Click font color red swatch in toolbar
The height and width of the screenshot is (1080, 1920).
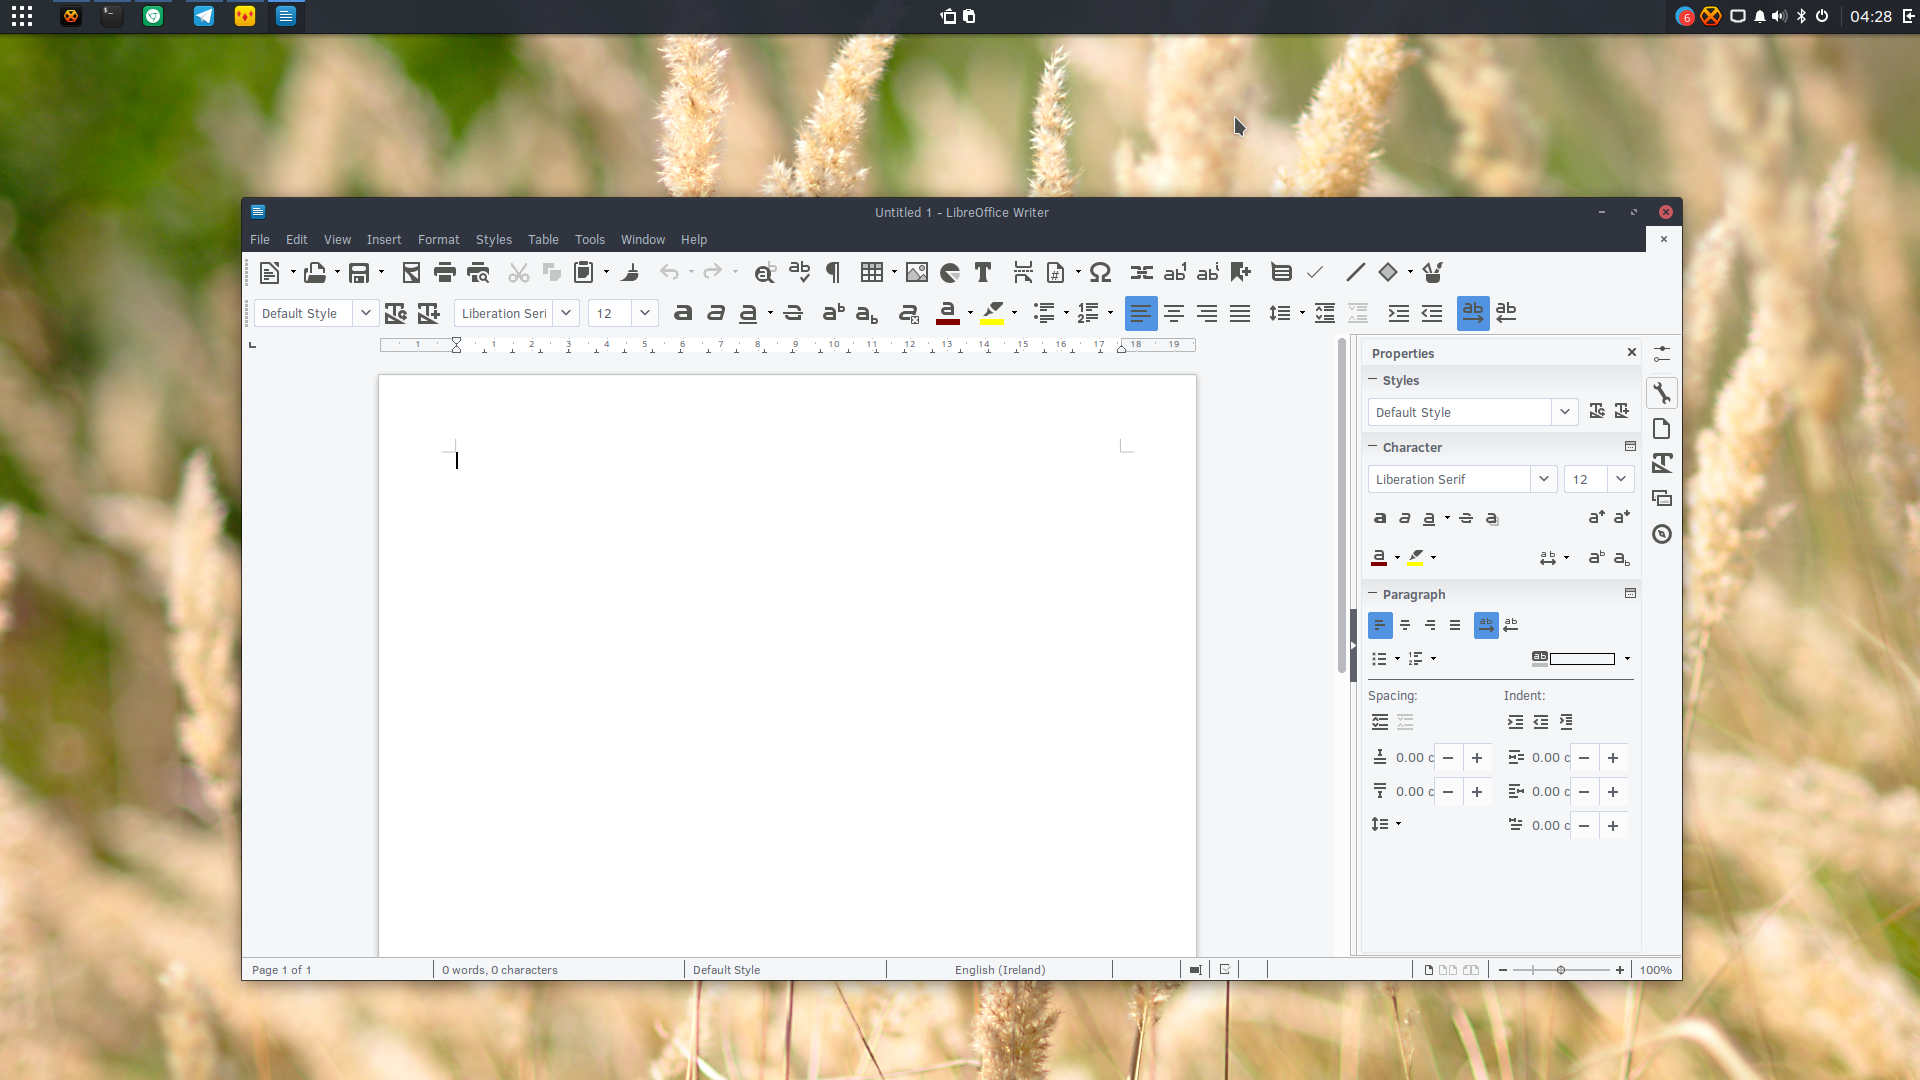(948, 313)
